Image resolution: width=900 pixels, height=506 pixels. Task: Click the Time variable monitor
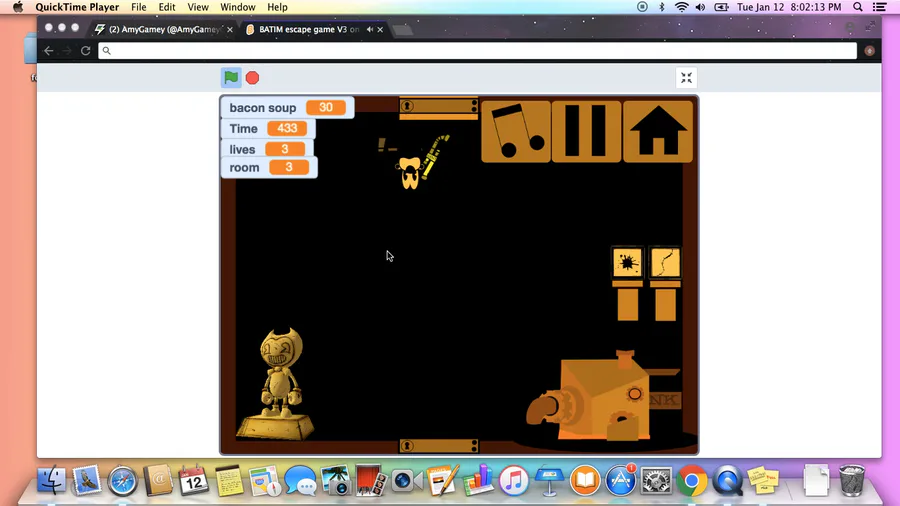pyautogui.click(x=268, y=129)
